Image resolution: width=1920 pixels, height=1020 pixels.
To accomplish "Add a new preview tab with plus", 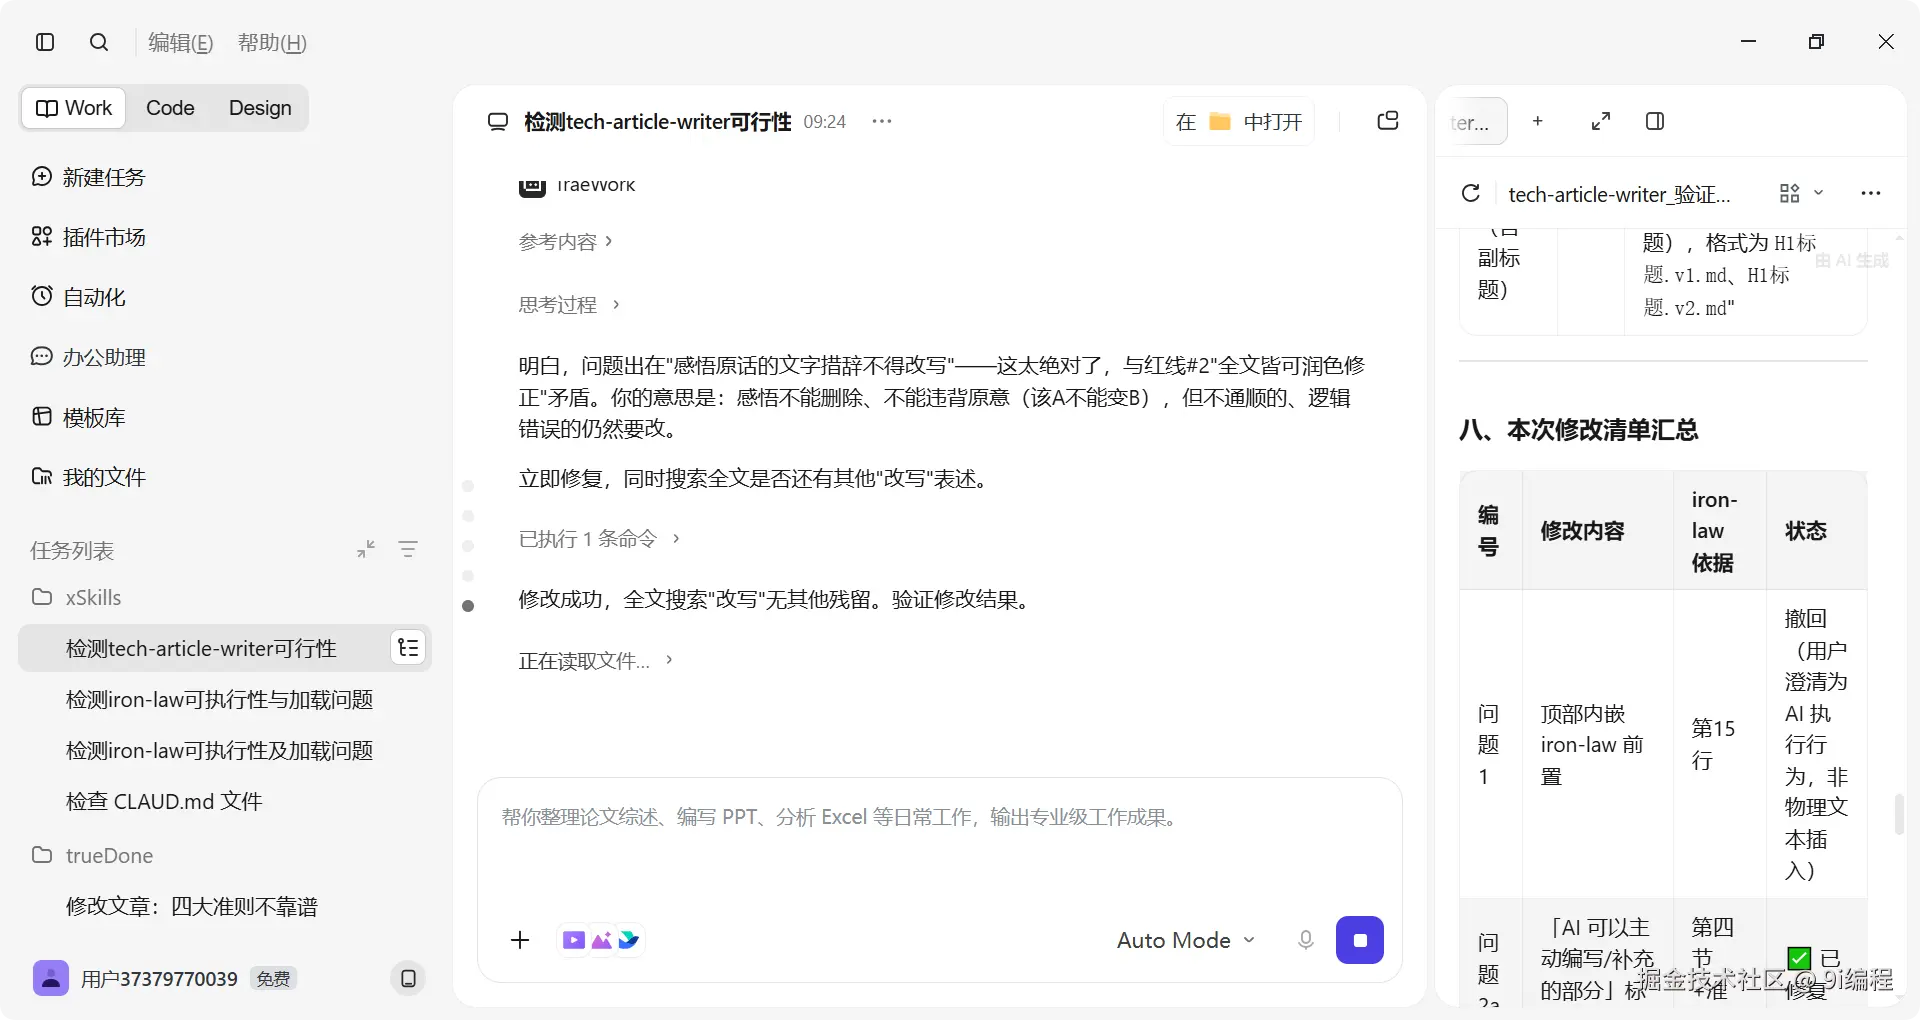I will 1538,121.
